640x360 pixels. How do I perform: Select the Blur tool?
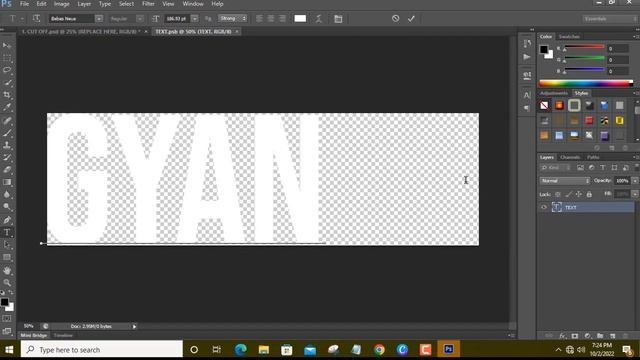pos(7,195)
